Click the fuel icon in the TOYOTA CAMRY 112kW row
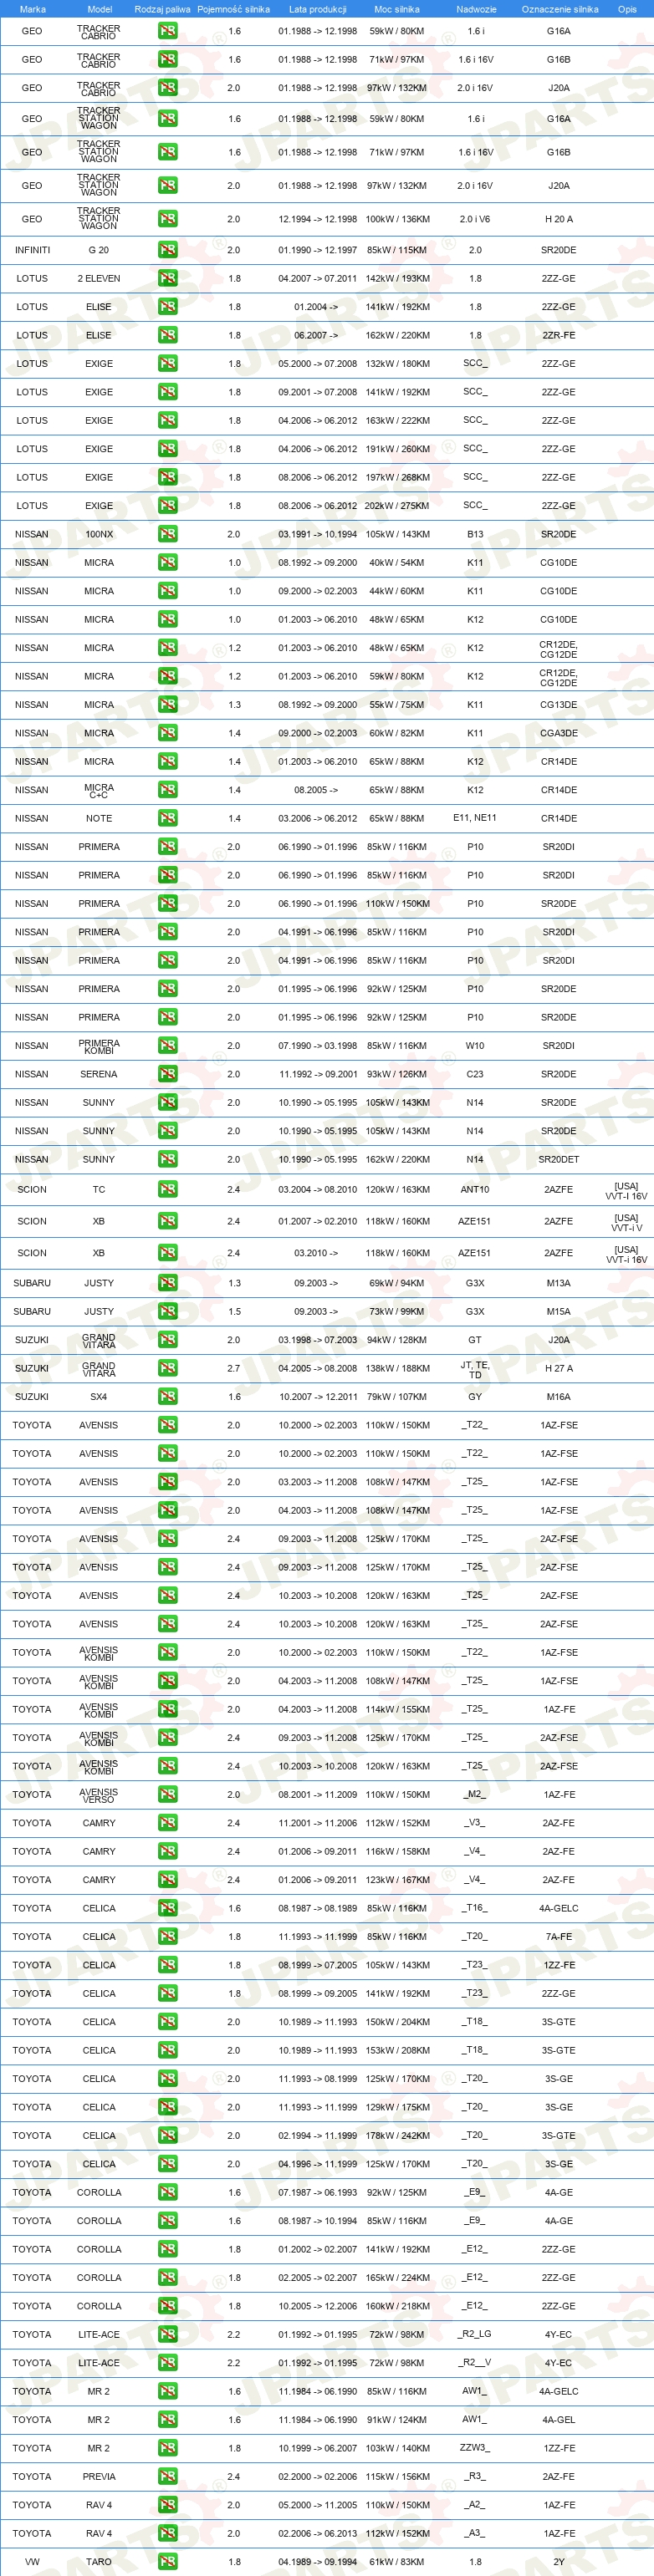The image size is (654, 2576). pyautogui.click(x=167, y=1823)
